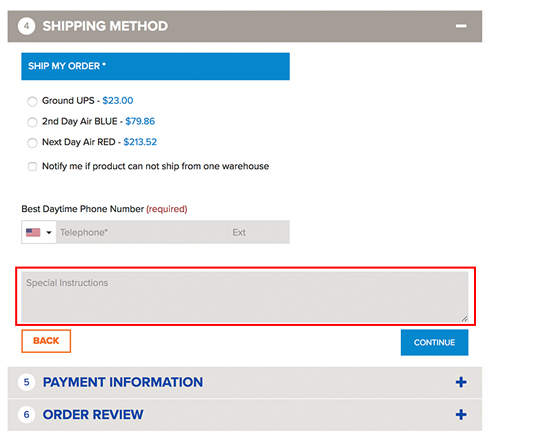Open the Payment Information section header
The image size is (539, 446).
[x=245, y=382]
